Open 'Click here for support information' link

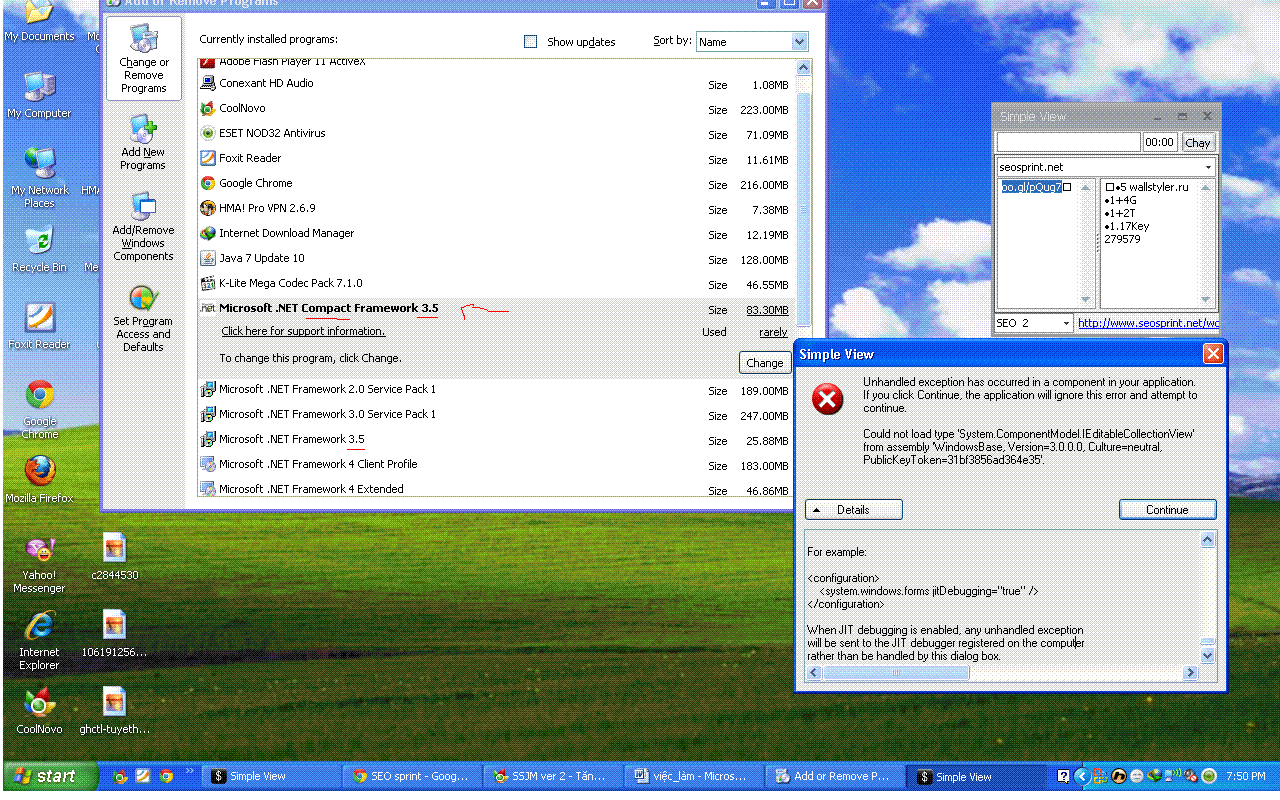tap(303, 332)
